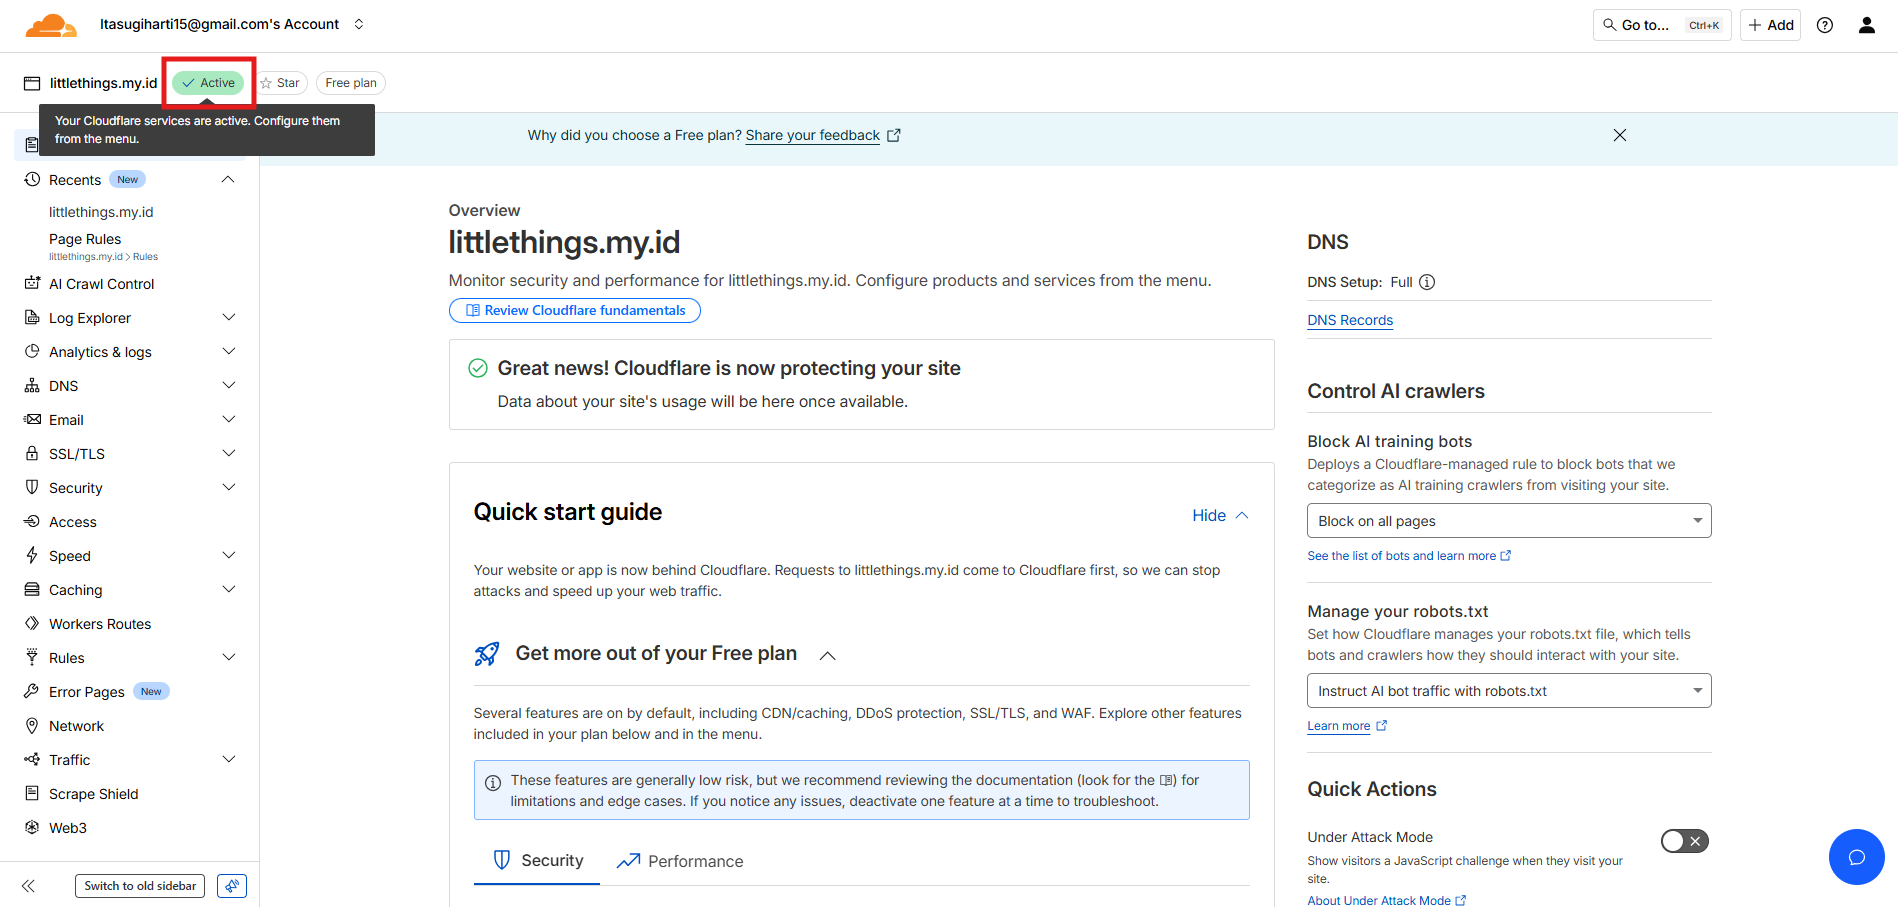This screenshot has height=907, width=1898.
Task: Collapse the Recents sidebar section
Action: tap(228, 180)
